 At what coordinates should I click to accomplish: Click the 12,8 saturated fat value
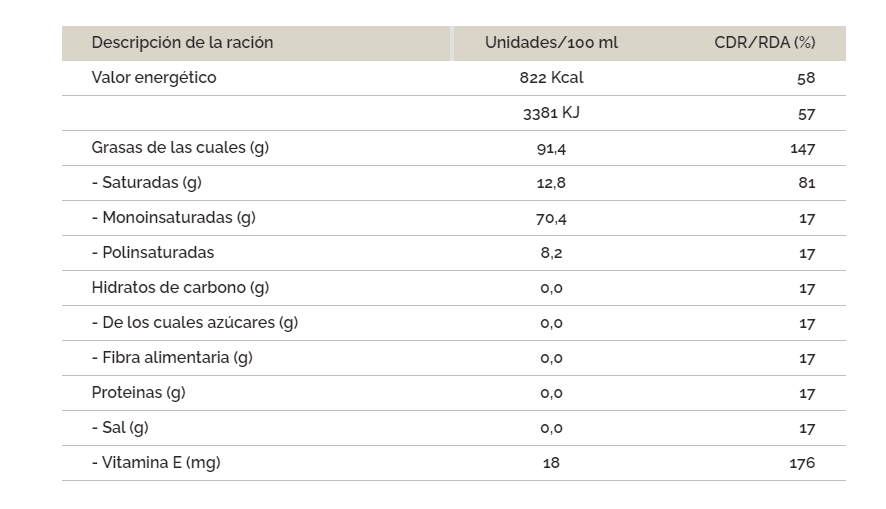551,183
